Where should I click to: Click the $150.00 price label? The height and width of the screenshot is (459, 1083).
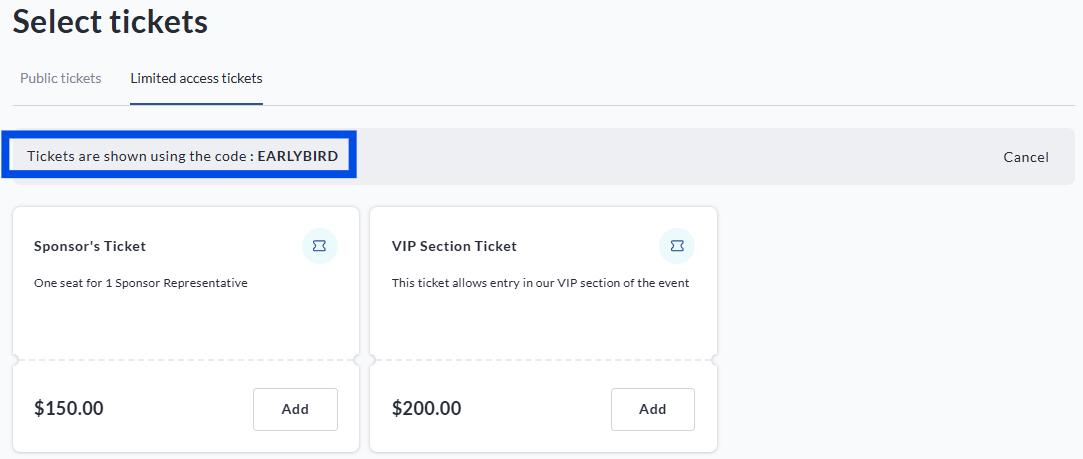point(69,408)
